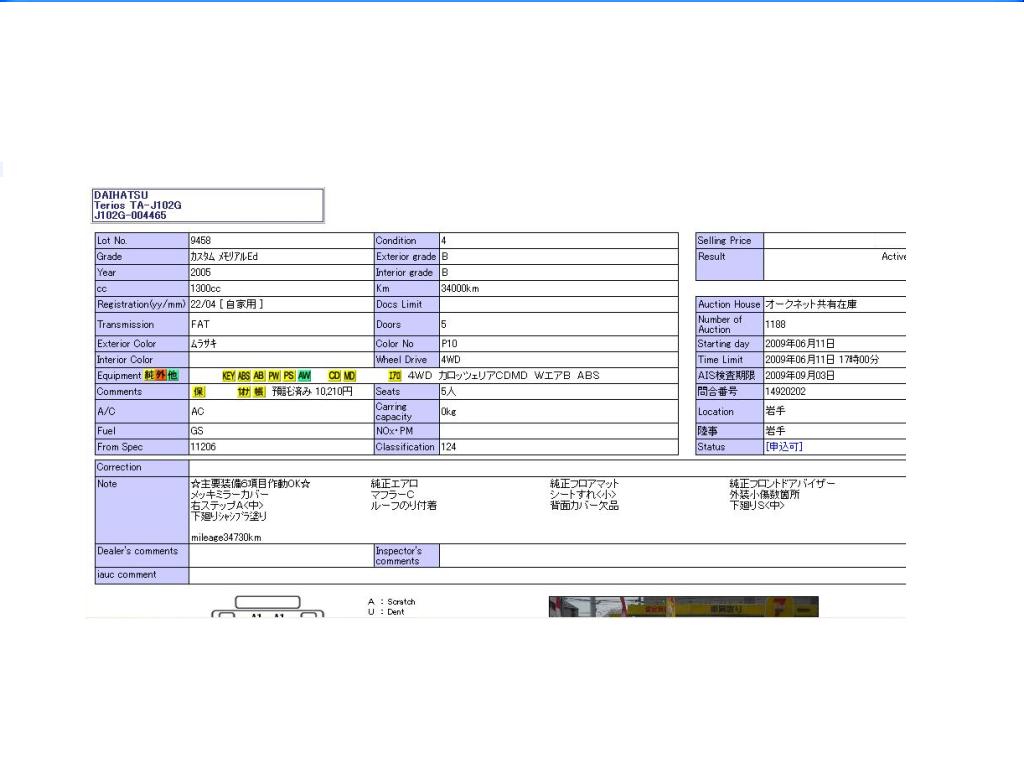The height and width of the screenshot is (768, 1024).
Task: Click the 保 badge in Comments row
Action: tap(199, 392)
